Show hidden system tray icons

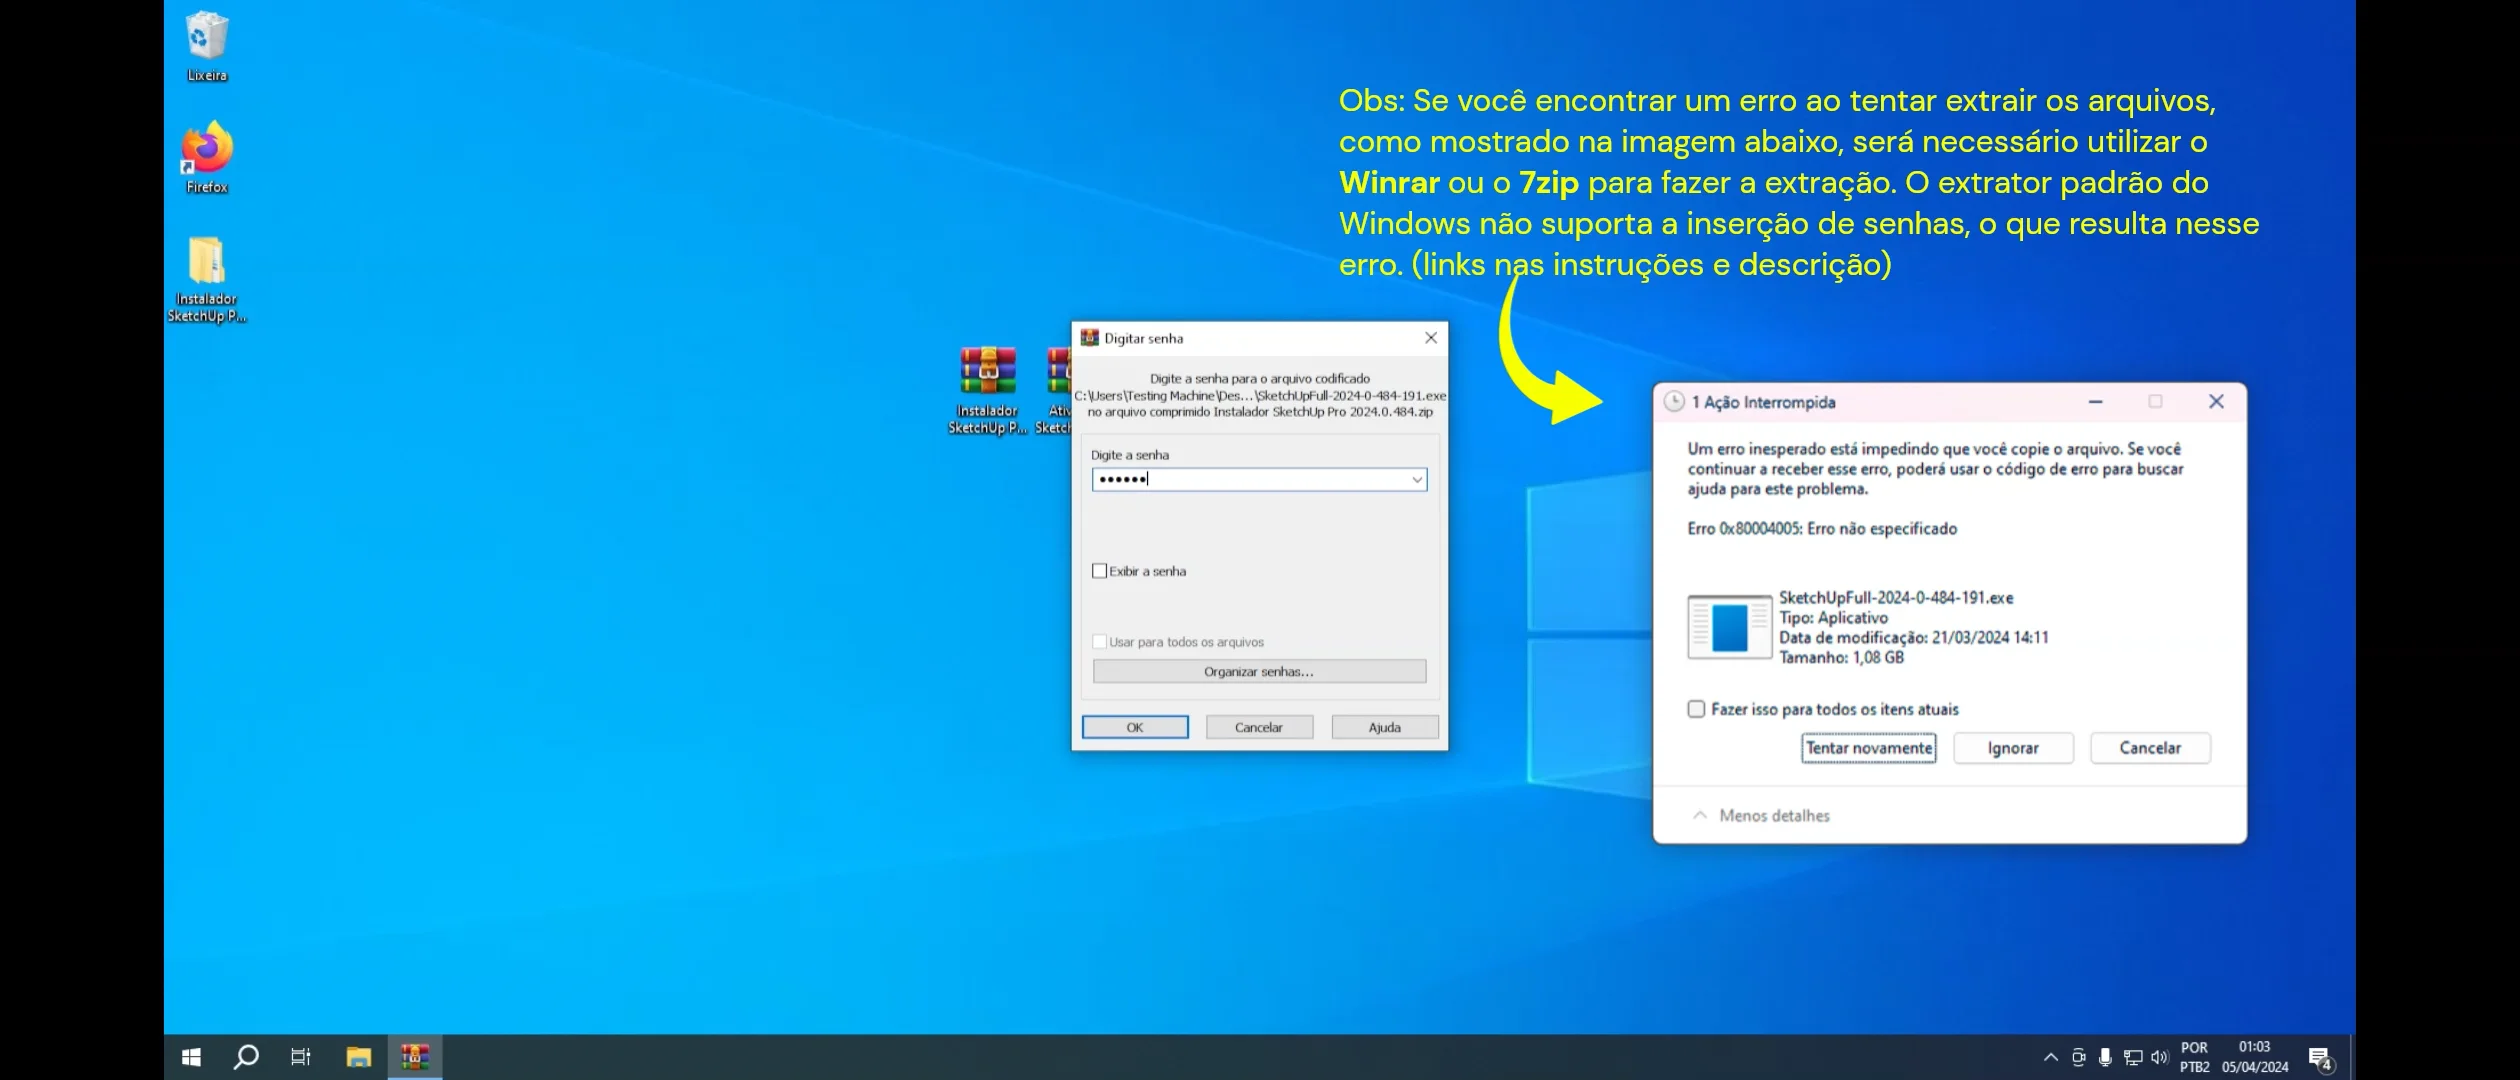point(2051,1057)
